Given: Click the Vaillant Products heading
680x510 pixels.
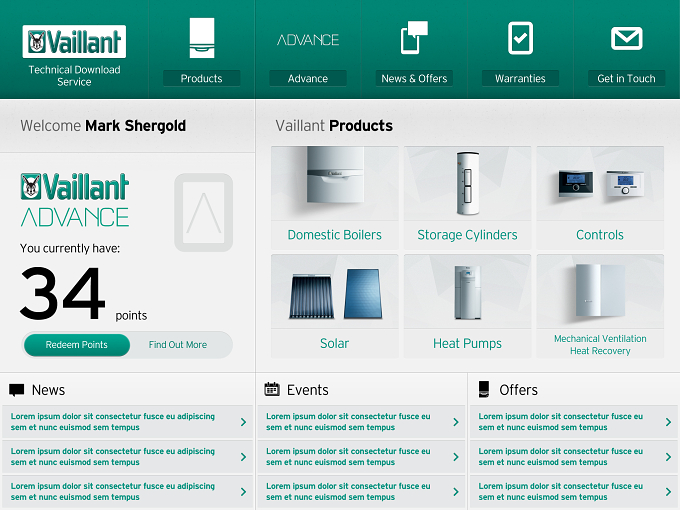Looking at the screenshot, I should pos(334,126).
